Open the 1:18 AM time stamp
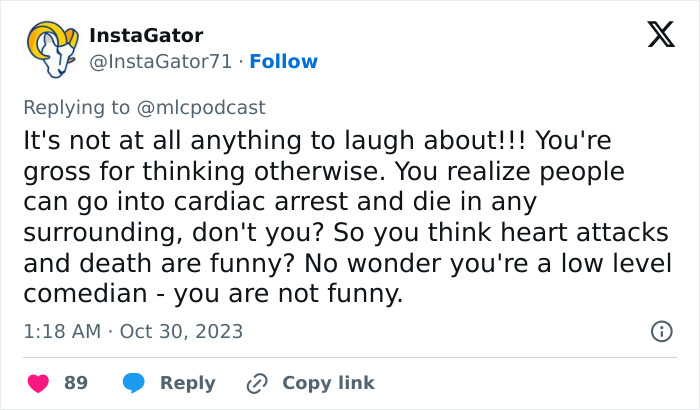The height and width of the screenshot is (410, 700). 62,331
